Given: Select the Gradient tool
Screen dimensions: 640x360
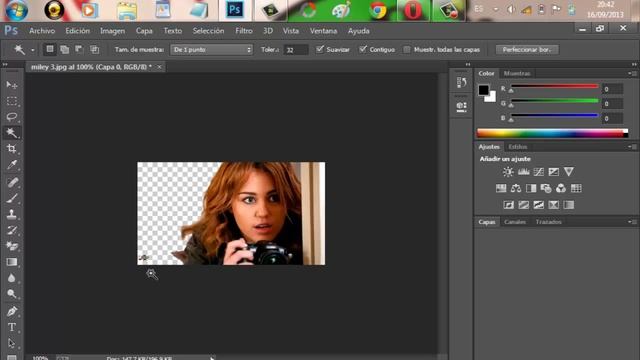Looking at the screenshot, I should 11,262.
